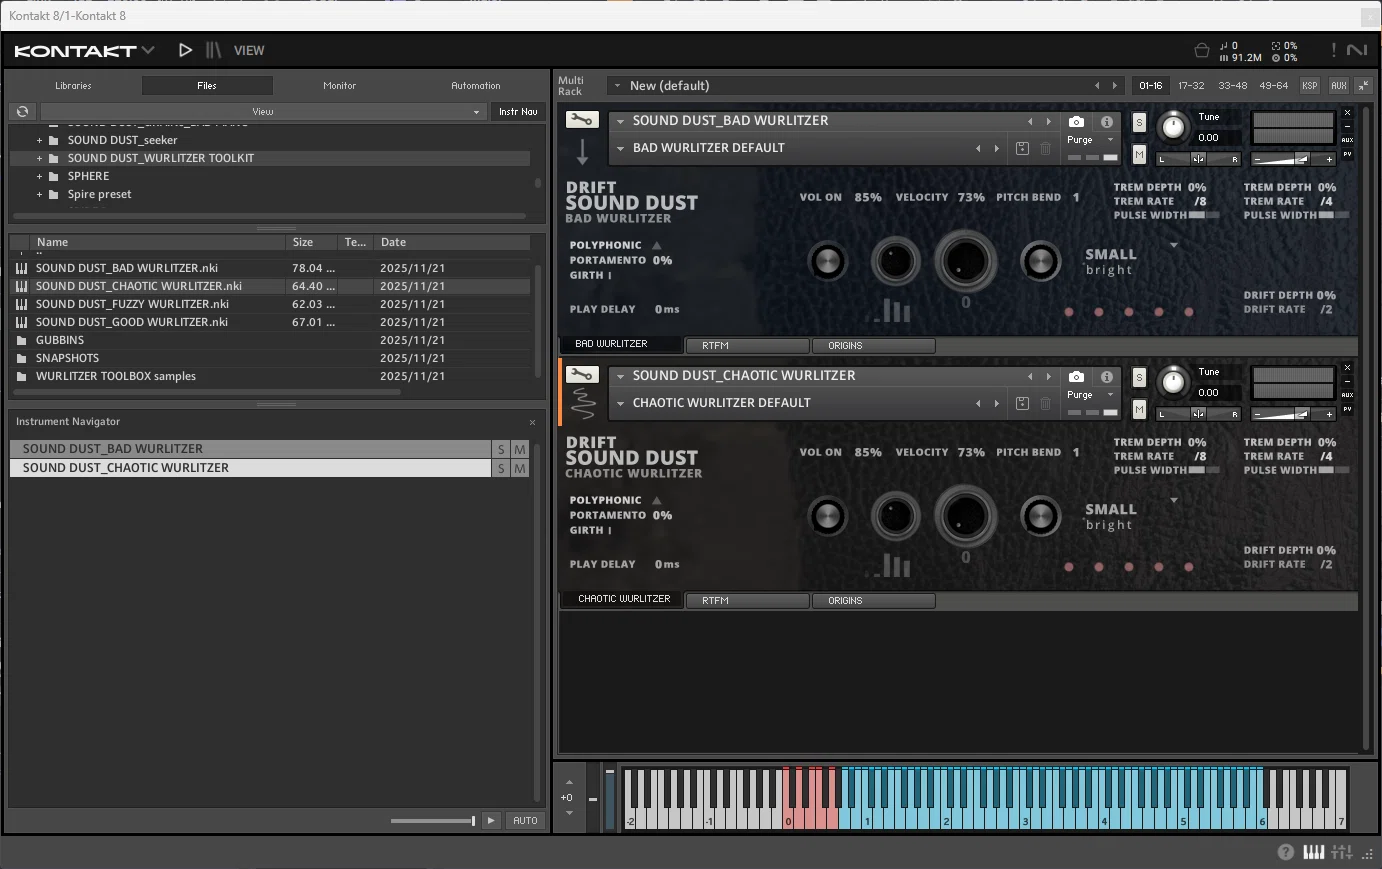Screen dimensions: 1382x869
Task: Click the camera snapshot icon on CHAOTIC WURLITZER
Action: point(1076,377)
